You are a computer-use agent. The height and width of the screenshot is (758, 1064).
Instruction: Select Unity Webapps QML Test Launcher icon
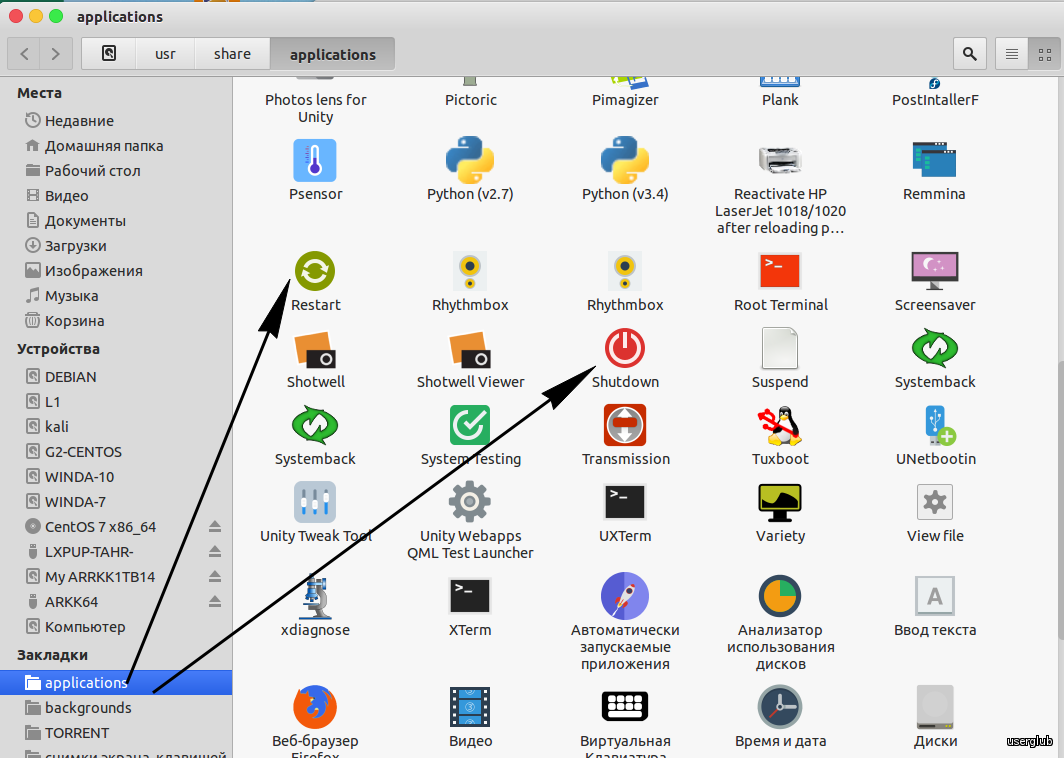pos(470,502)
